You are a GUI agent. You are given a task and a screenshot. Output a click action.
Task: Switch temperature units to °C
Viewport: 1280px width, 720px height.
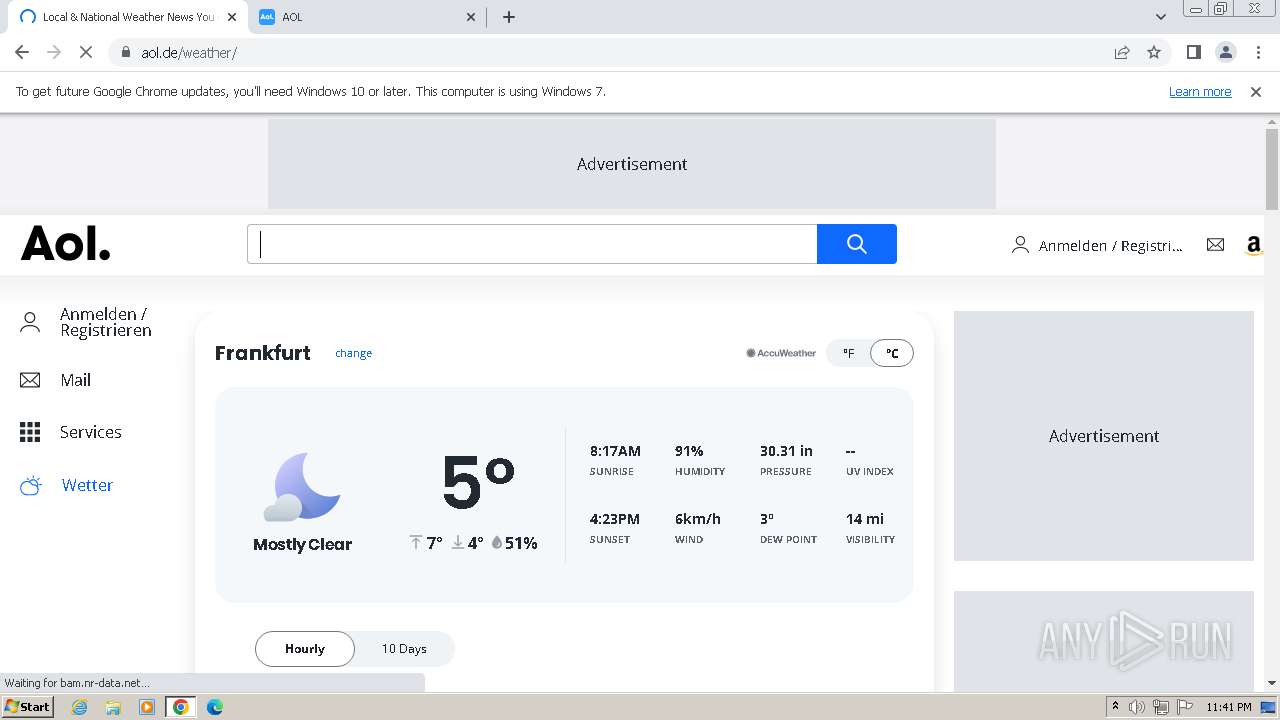coord(892,353)
